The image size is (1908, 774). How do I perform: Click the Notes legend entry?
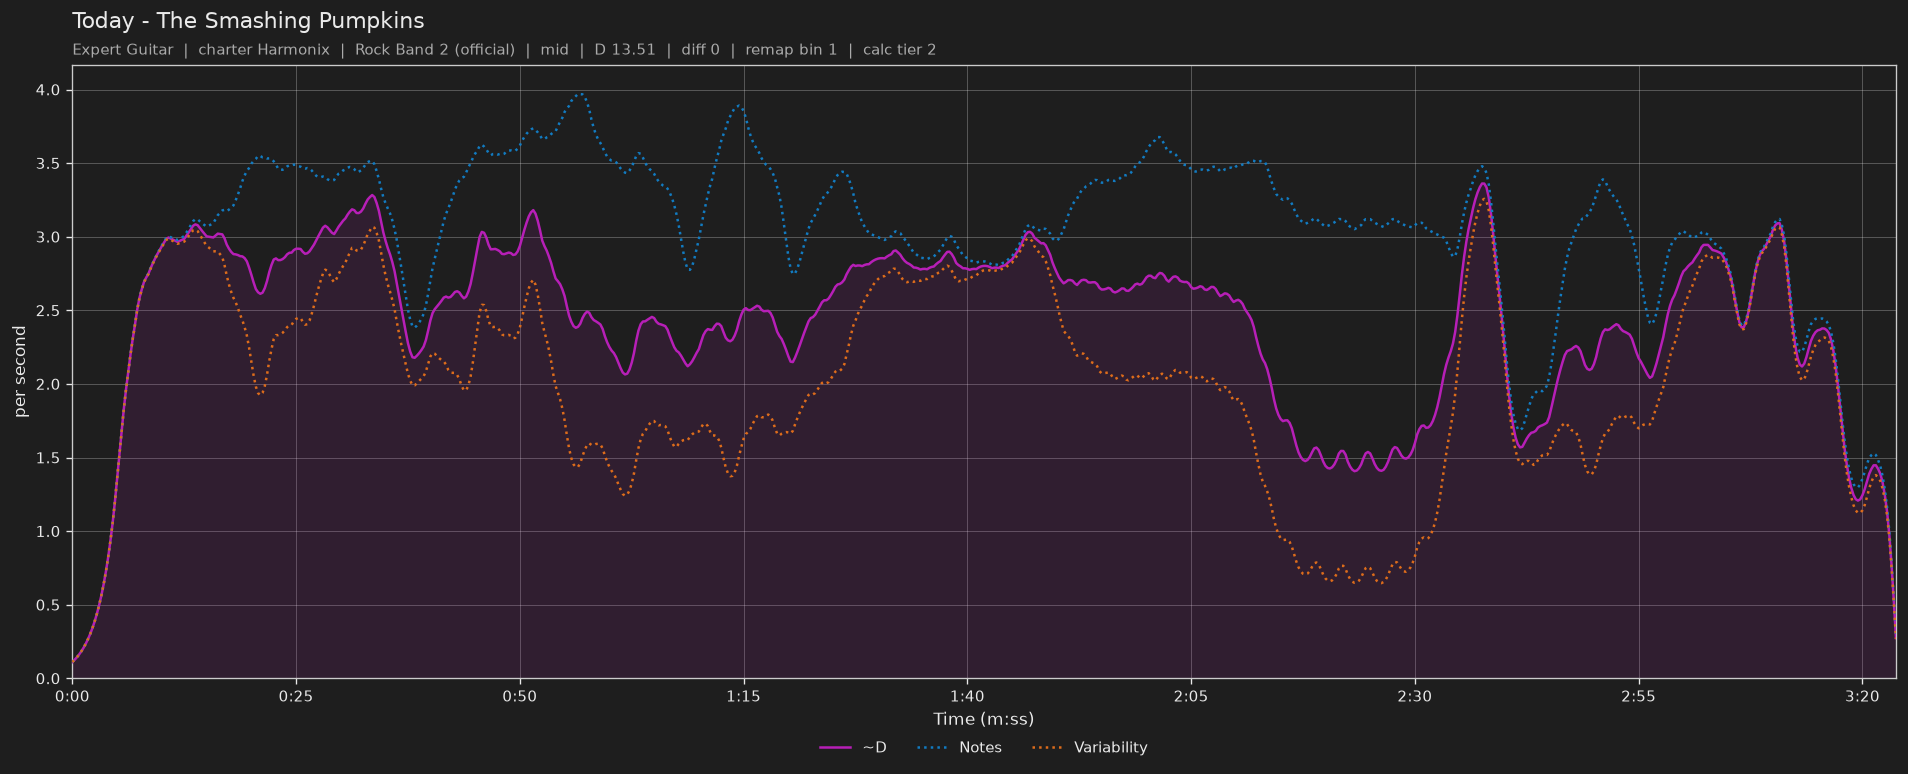(959, 748)
